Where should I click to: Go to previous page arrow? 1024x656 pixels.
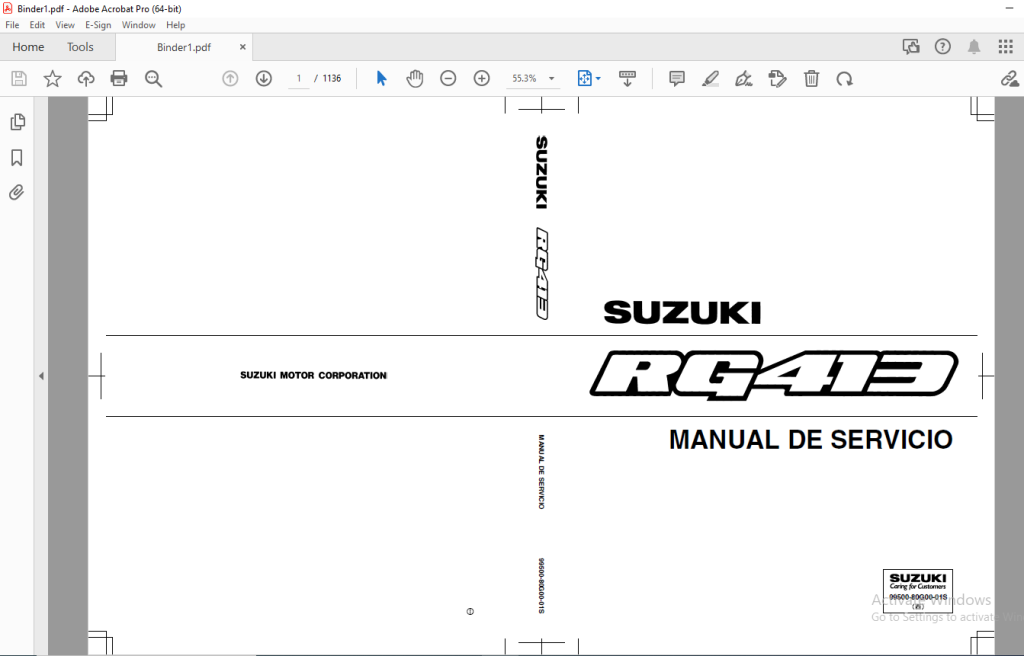(230, 78)
